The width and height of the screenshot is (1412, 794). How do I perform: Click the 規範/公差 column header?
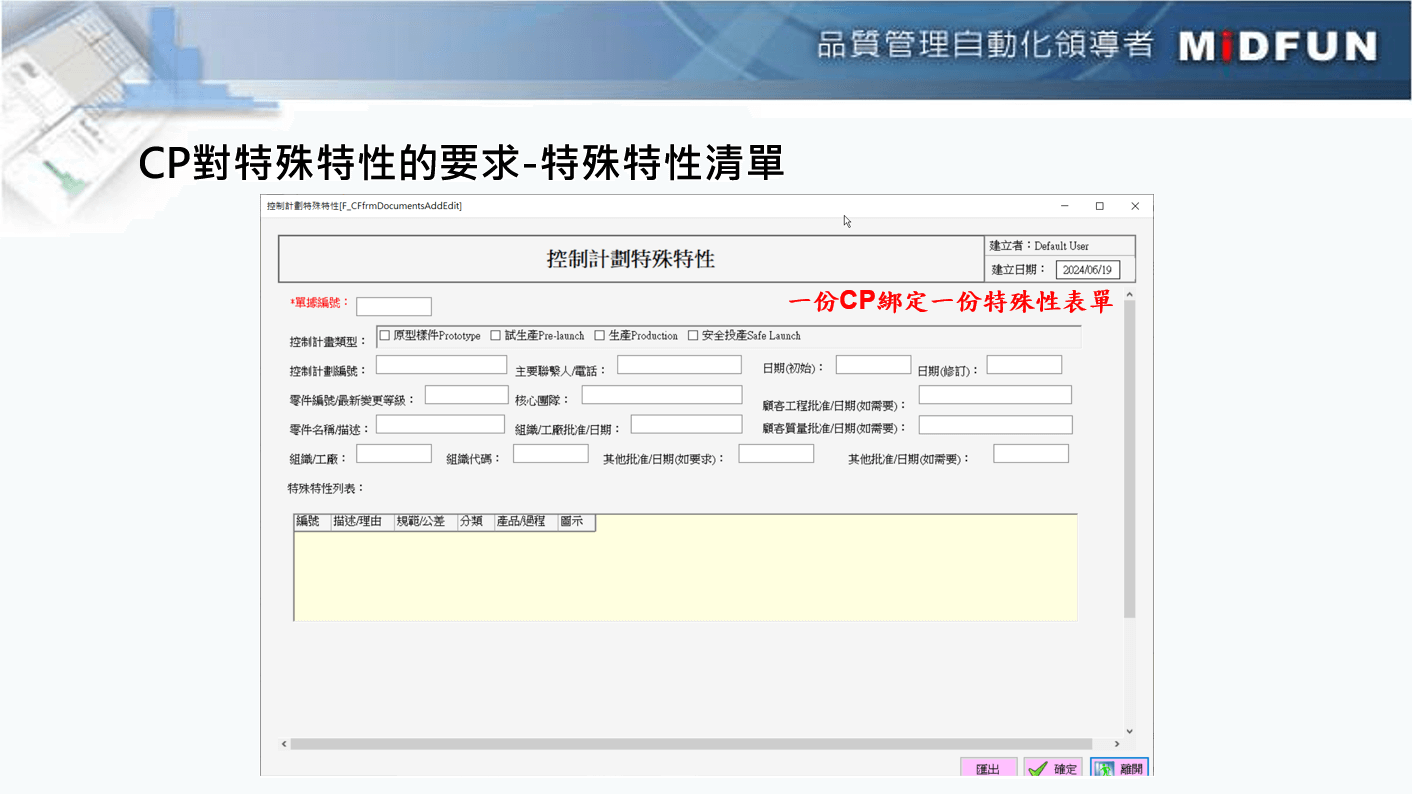tap(421, 522)
